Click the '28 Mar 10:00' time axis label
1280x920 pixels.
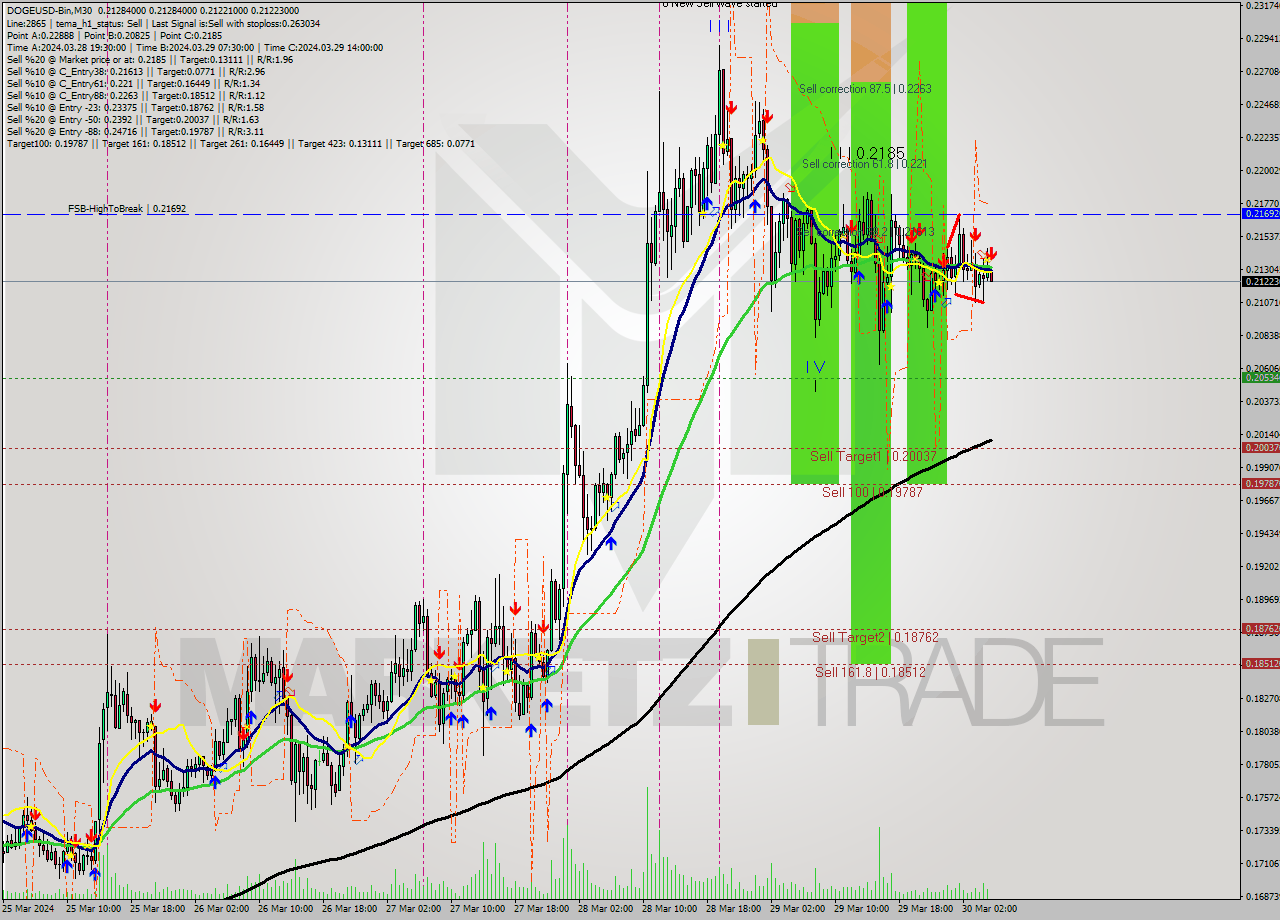click(669, 909)
